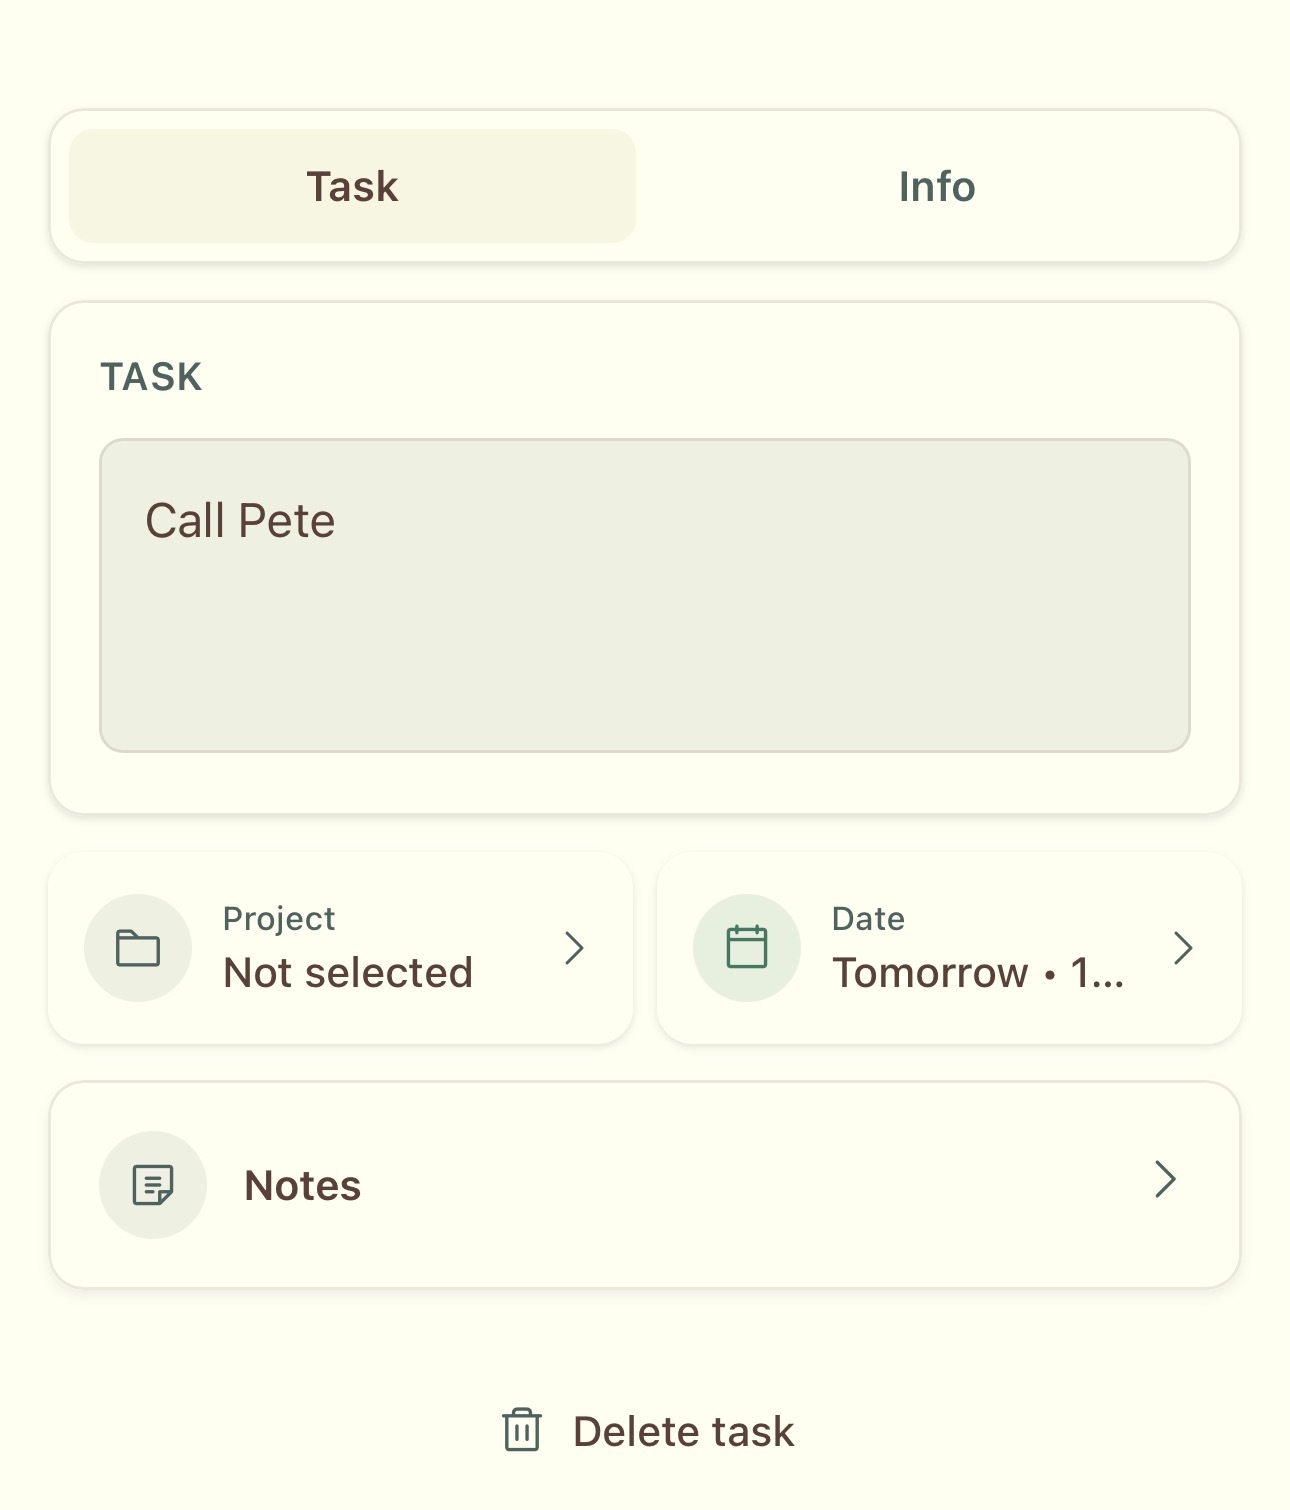Open the Date picker chevron arrow

(x=1183, y=948)
